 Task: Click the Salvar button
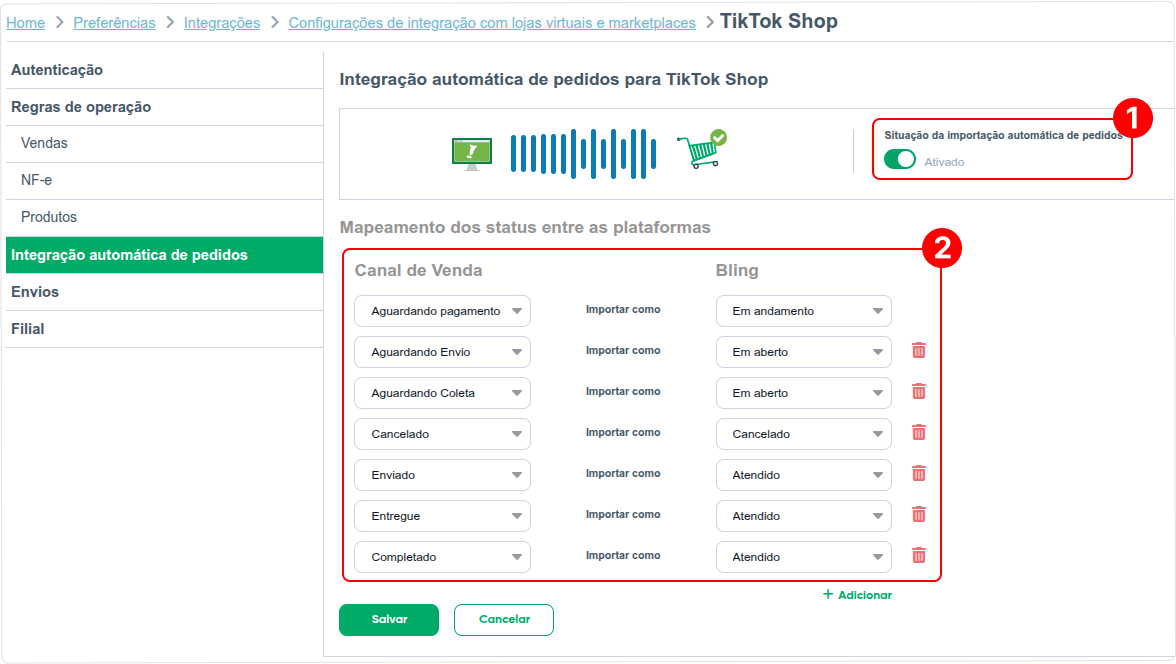388,620
